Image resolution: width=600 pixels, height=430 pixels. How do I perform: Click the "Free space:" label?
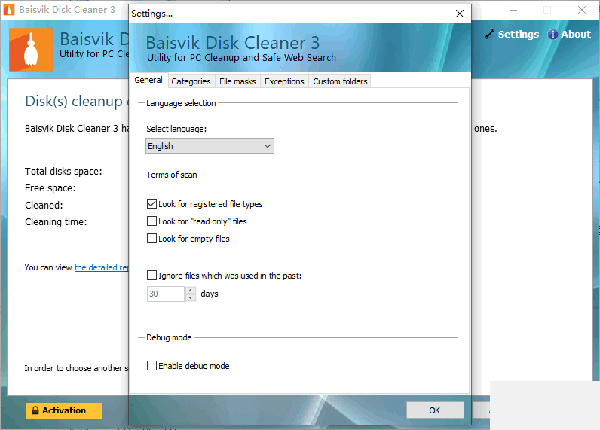50,188
